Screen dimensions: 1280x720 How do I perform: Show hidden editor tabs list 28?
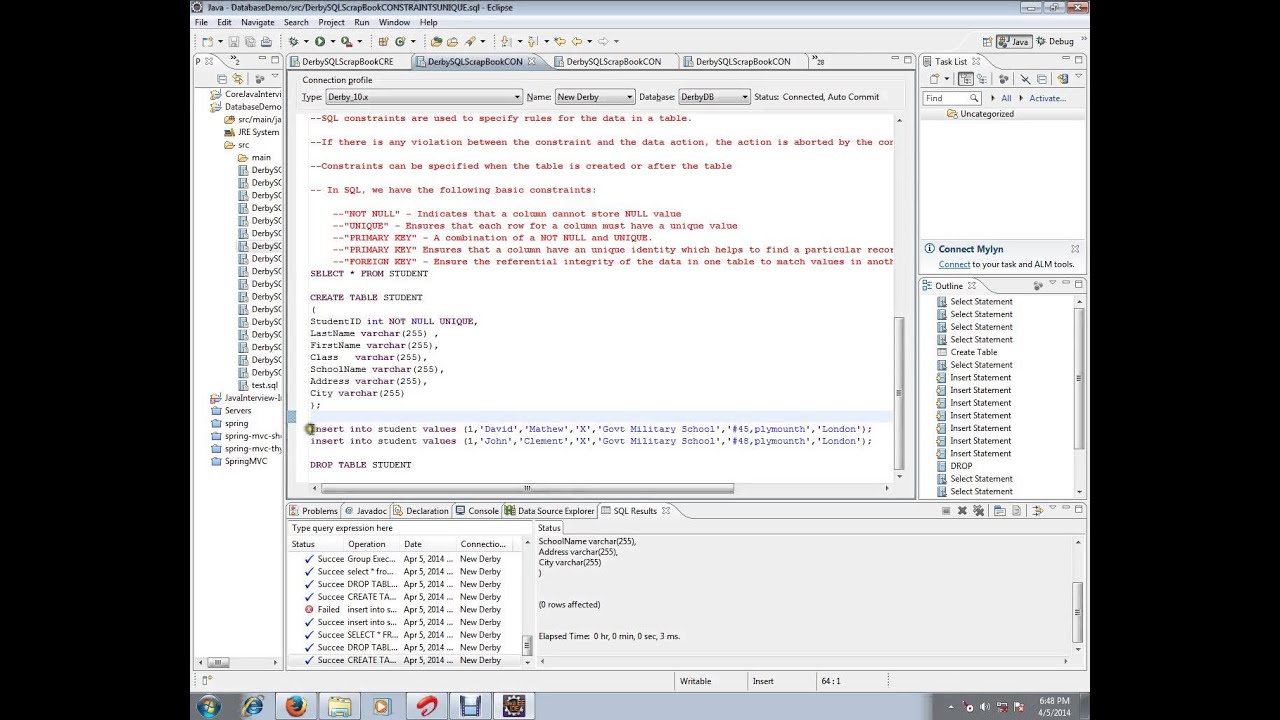click(x=818, y=61)
